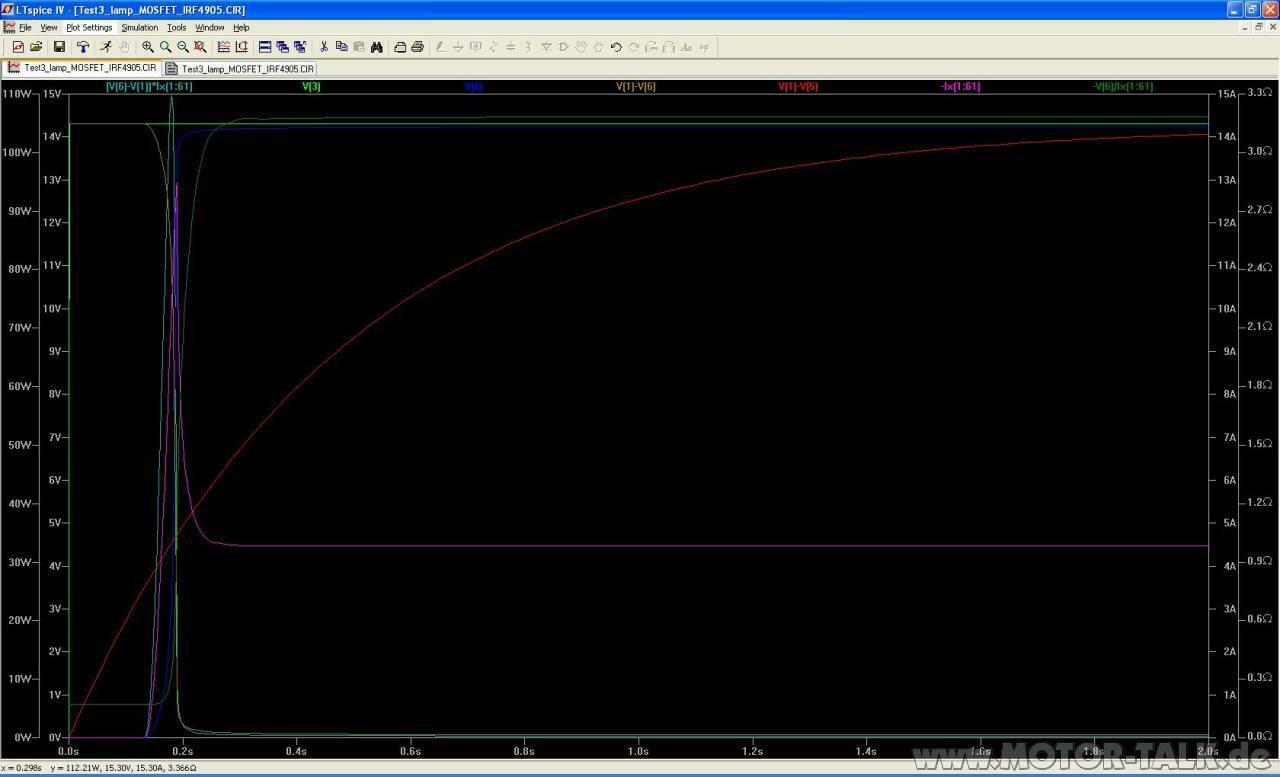Click the red V(1)-V(5) trace label
The height and width of the screenshot is (777, 1280).
coord(798,87)
